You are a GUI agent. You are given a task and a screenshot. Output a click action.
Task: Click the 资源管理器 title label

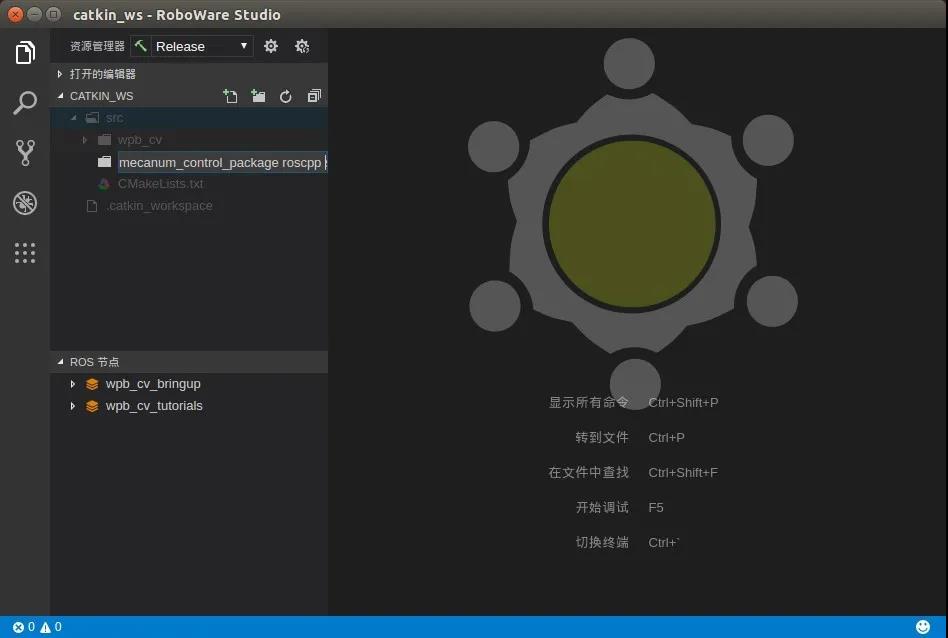[x=97, y=46]
